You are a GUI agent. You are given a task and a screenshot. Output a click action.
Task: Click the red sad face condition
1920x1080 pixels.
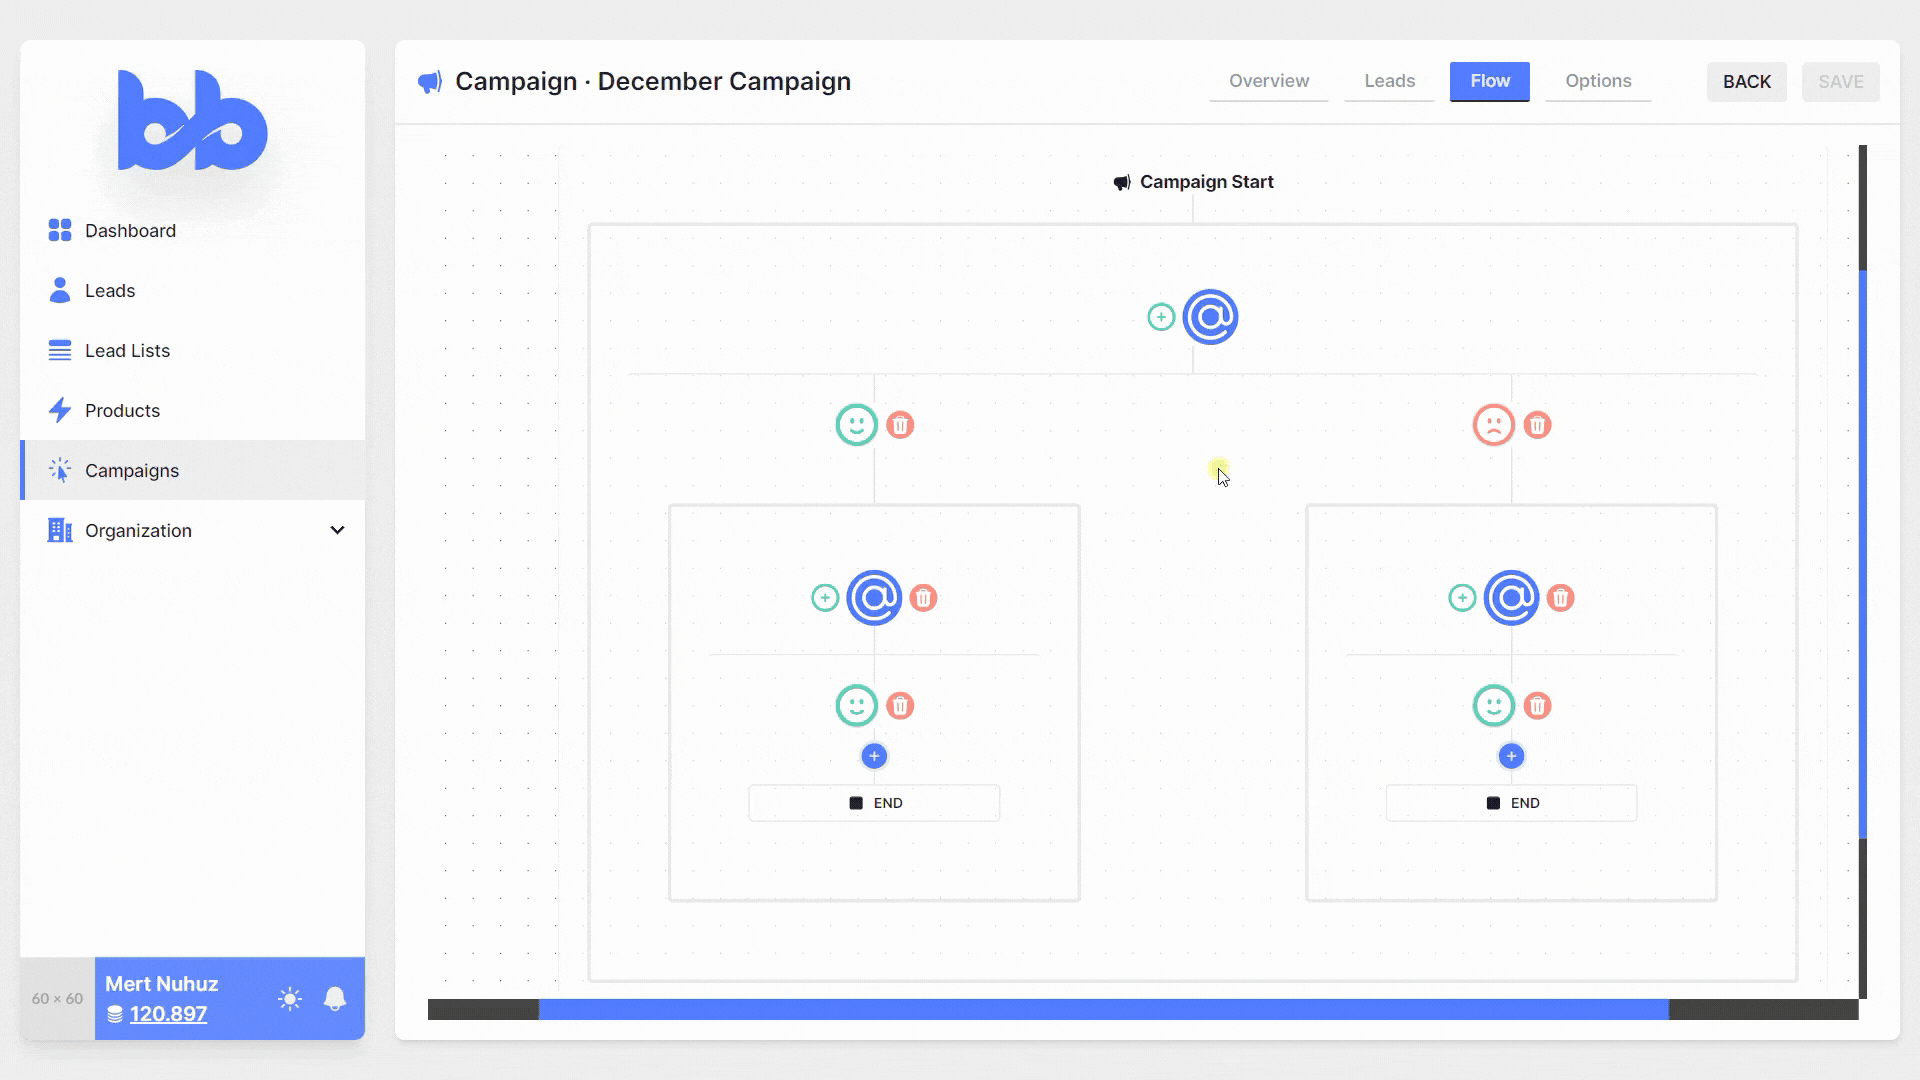(1493, 425)
